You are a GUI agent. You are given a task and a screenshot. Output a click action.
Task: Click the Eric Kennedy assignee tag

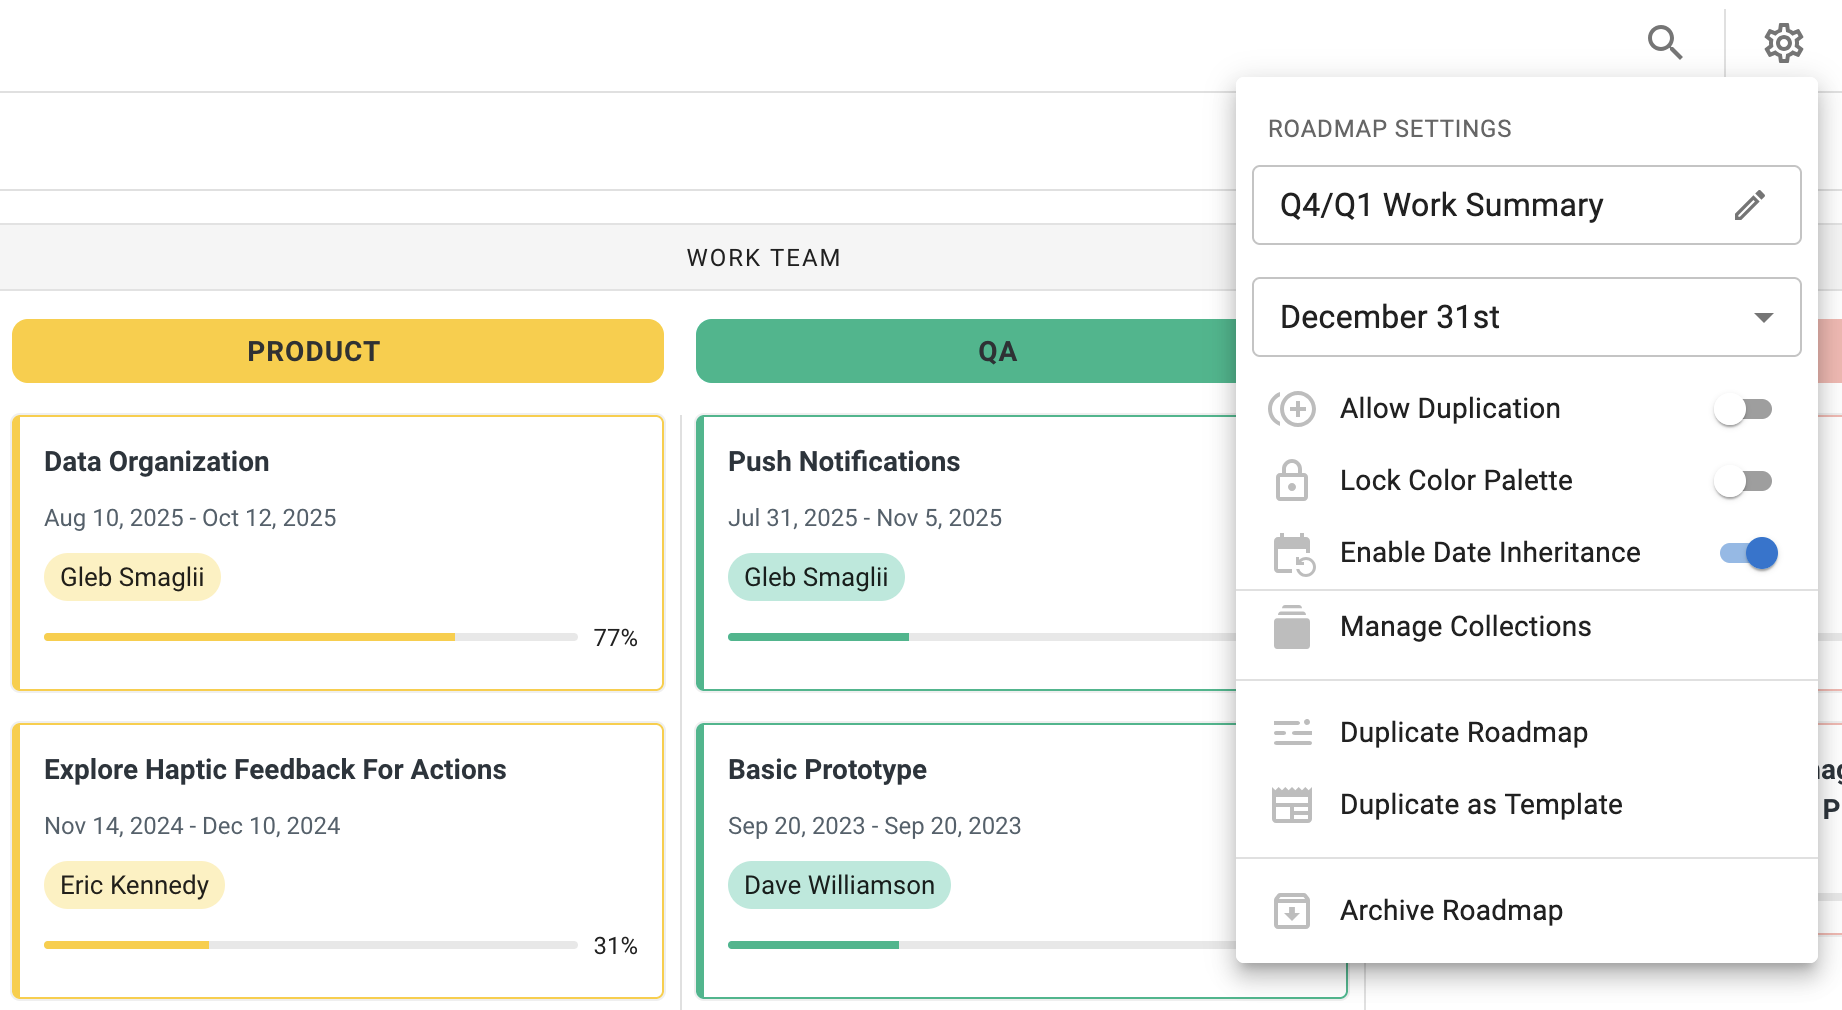point(134,885)
